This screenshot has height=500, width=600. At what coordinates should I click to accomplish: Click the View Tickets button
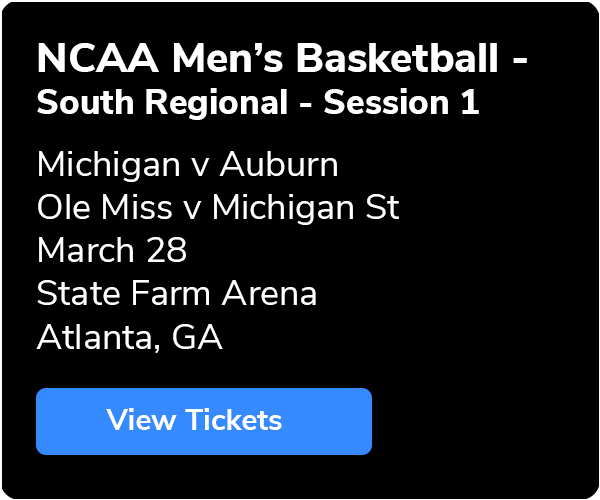pyautogui.click(x=204, y=421)
